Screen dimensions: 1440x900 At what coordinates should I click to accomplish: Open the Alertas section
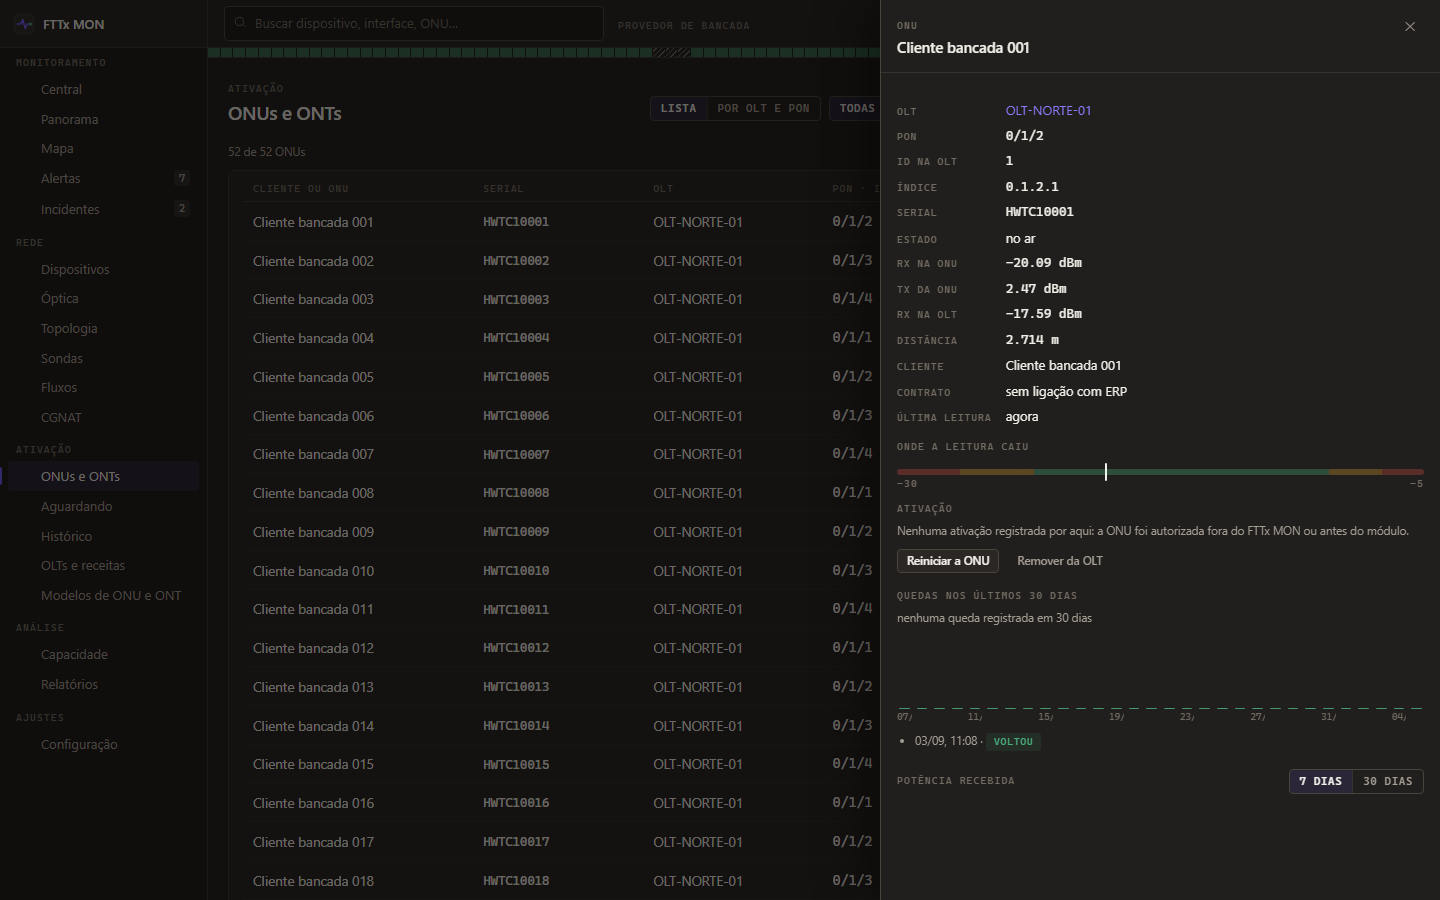click(104, 179)
